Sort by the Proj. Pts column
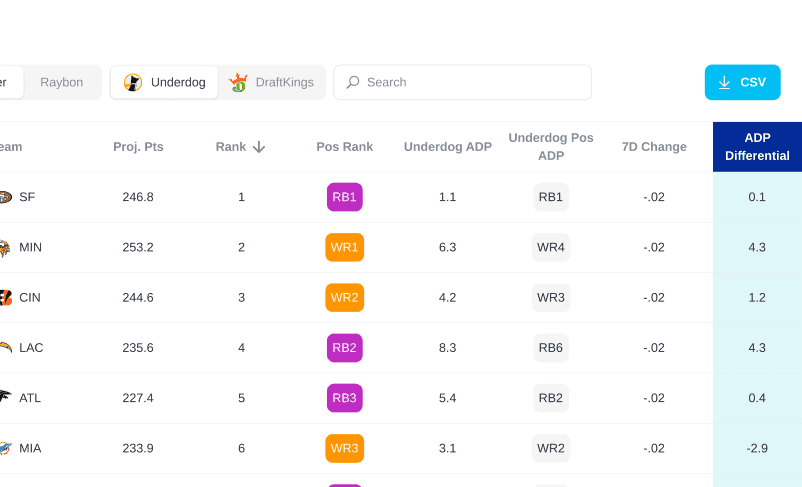Viewport: 802px width, 487px height. [x=138, y=147]
